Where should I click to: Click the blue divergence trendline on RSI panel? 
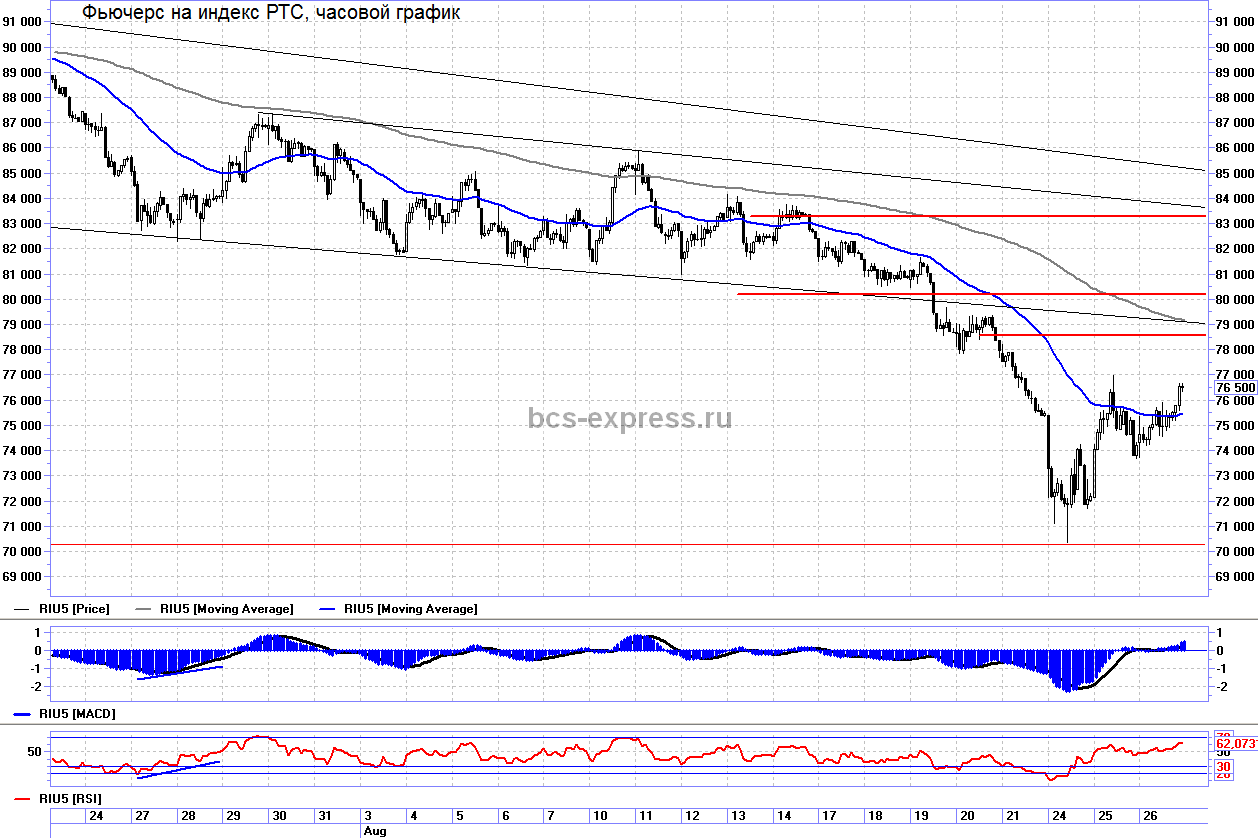178,769
